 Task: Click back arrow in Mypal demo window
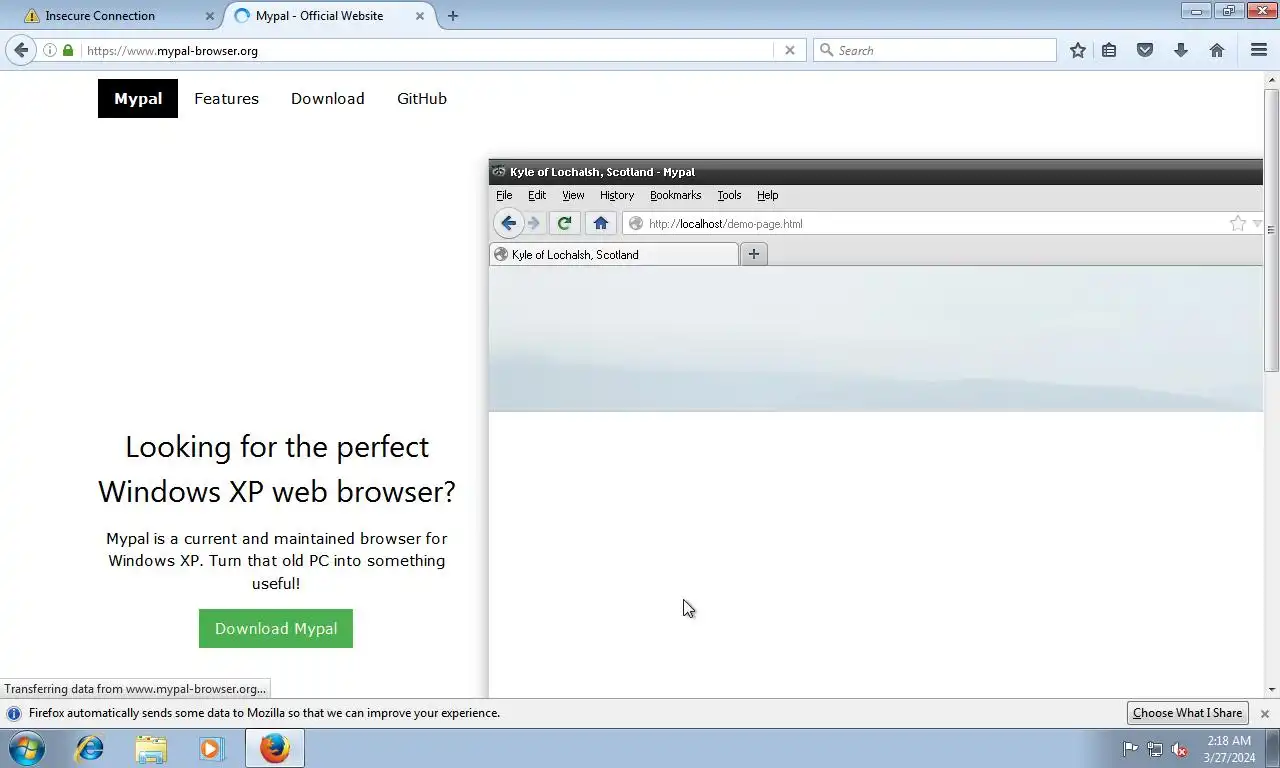[x=508, y=223]
